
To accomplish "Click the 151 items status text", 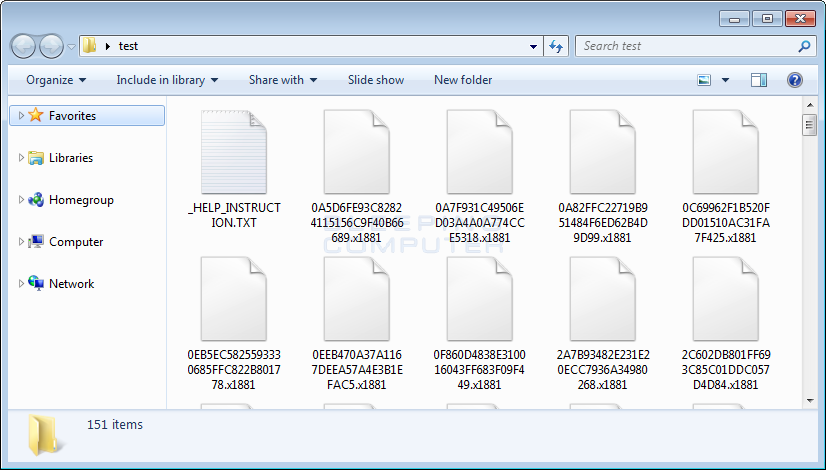I will point(115,424).
